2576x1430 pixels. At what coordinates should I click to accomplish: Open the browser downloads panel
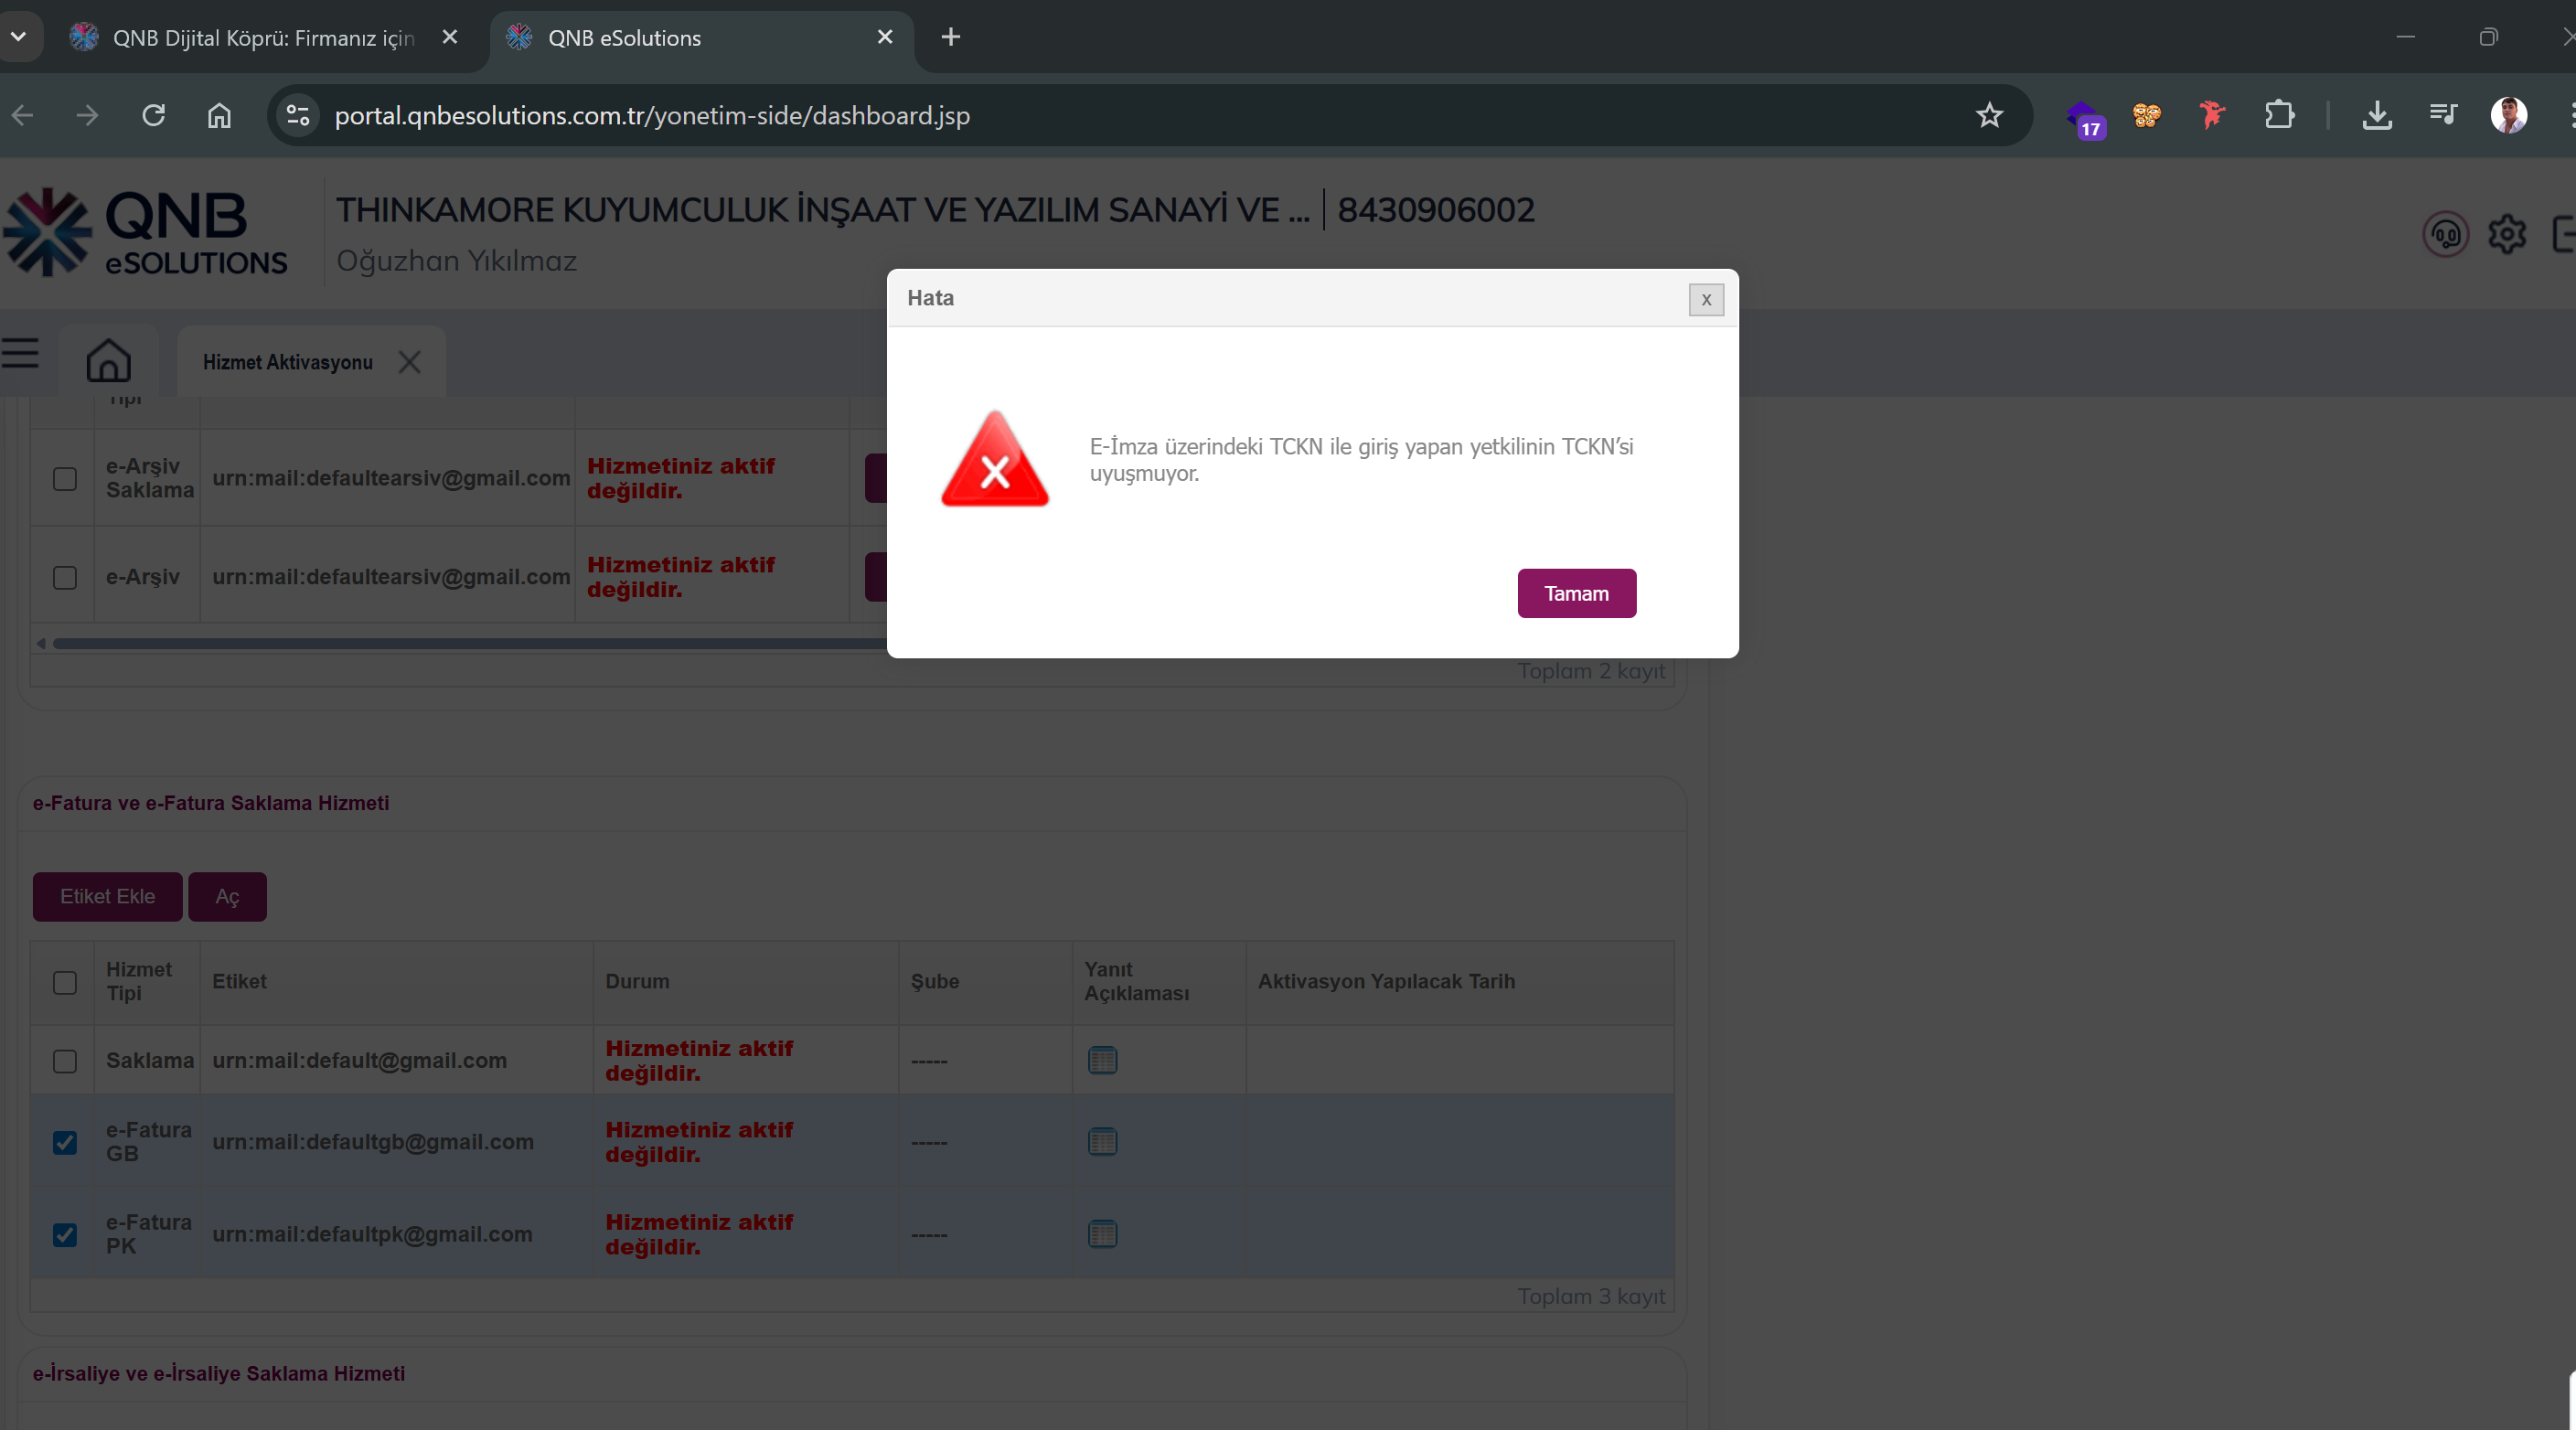tap(2377, 116)
